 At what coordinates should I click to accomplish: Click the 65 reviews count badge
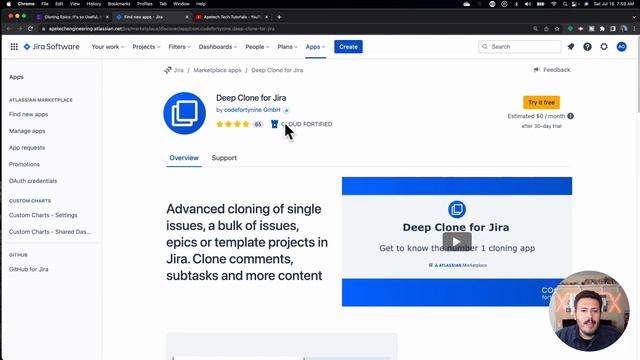258,124
